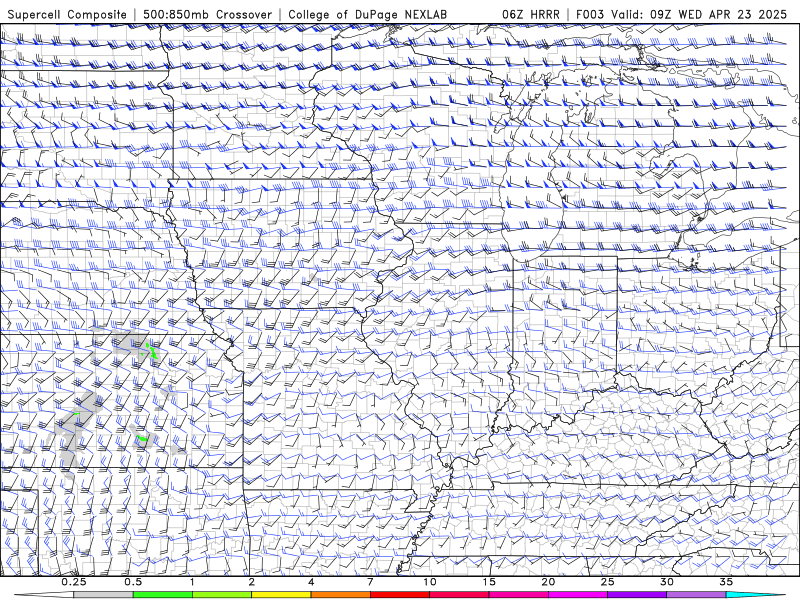Click the legend value 20
This screenshot has width=800, height=600.
point(548,582)
